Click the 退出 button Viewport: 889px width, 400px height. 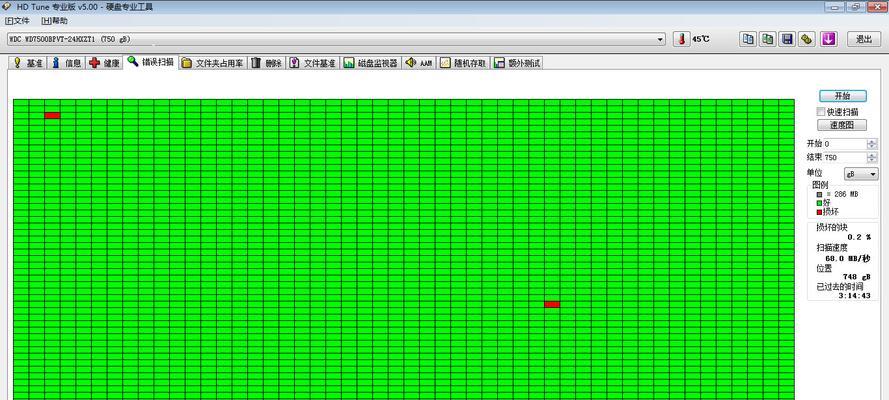[863, 39]
